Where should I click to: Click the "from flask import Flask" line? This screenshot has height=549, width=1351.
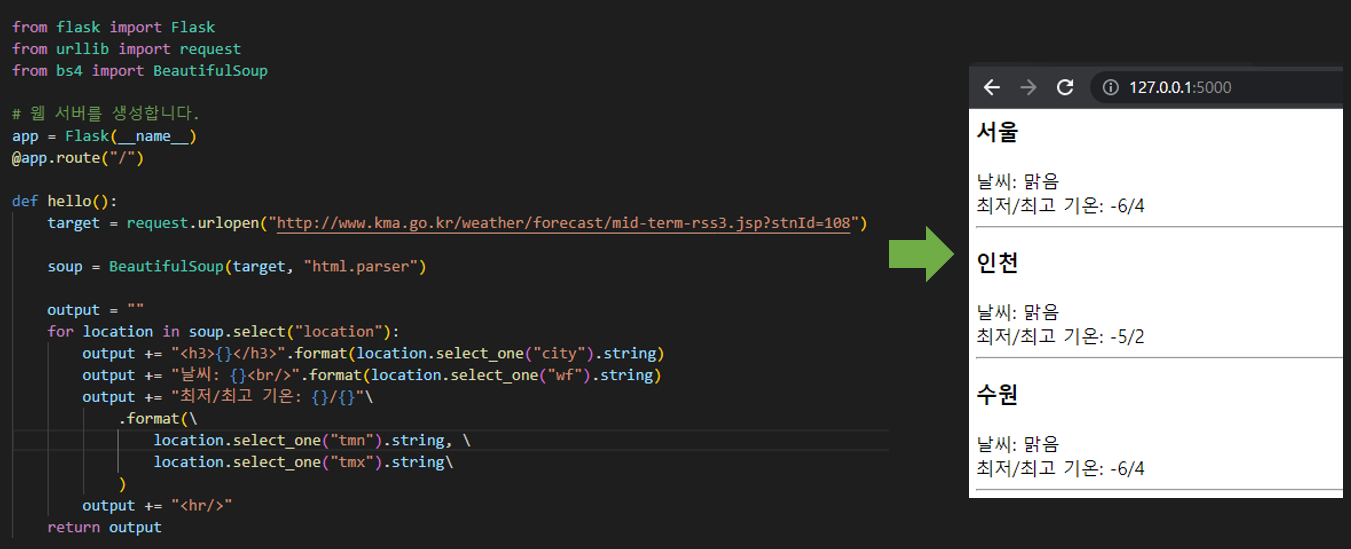coord(114,27)
